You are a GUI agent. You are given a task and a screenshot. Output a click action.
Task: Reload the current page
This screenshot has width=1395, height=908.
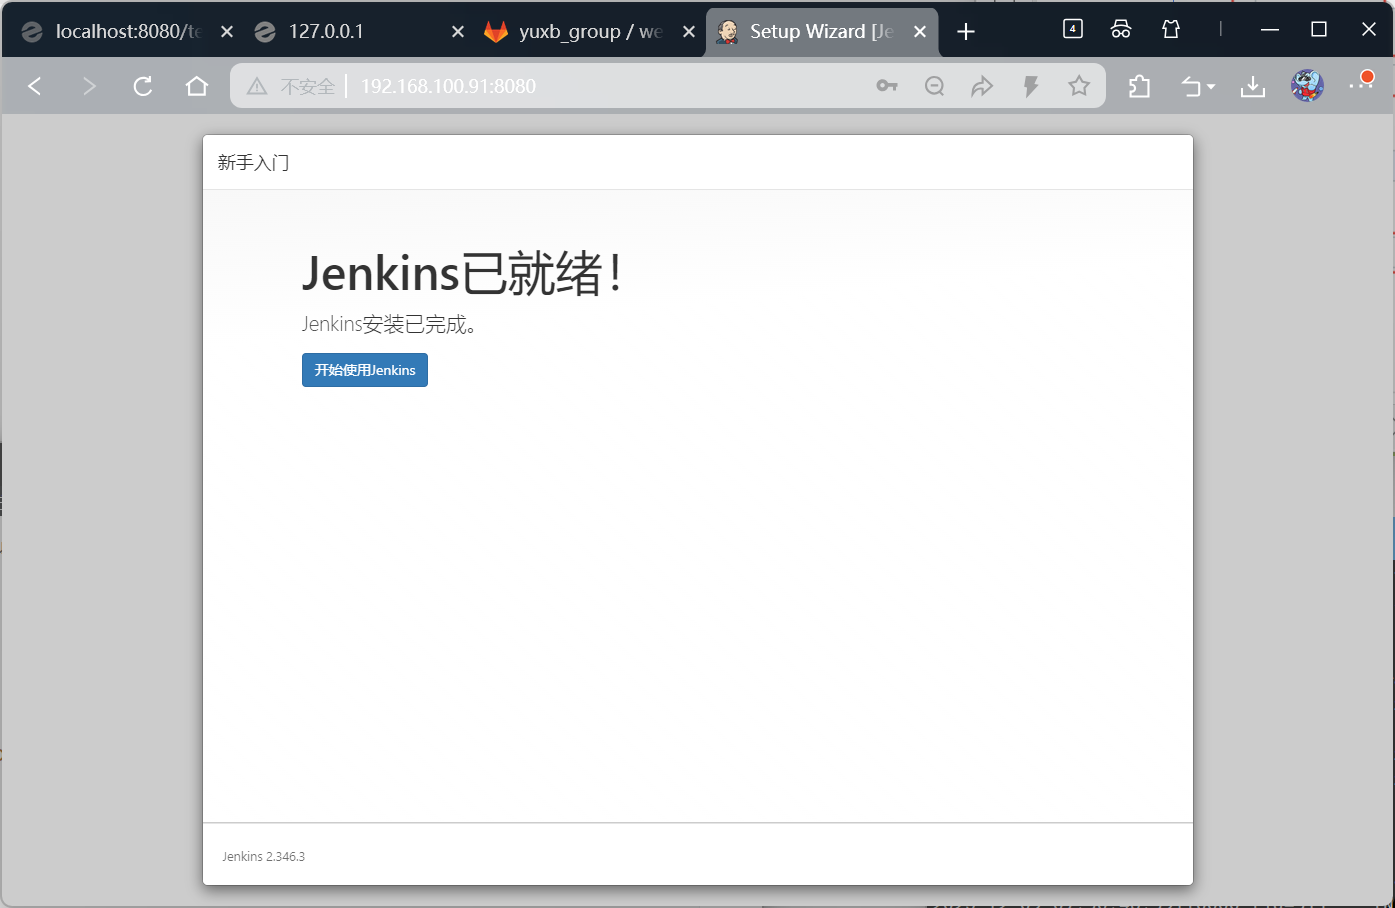[143, 86]
